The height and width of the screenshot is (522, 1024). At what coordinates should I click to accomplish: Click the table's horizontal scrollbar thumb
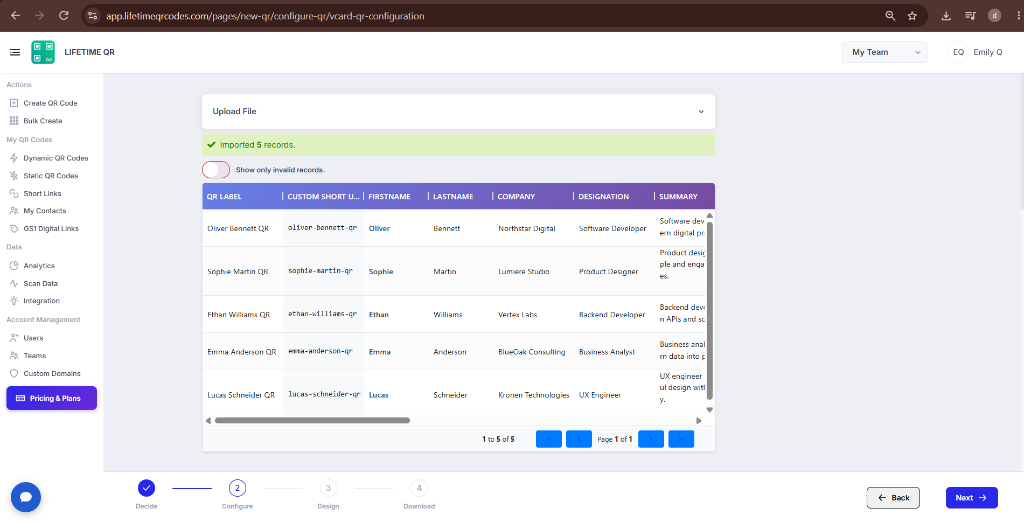pos(312,421)
